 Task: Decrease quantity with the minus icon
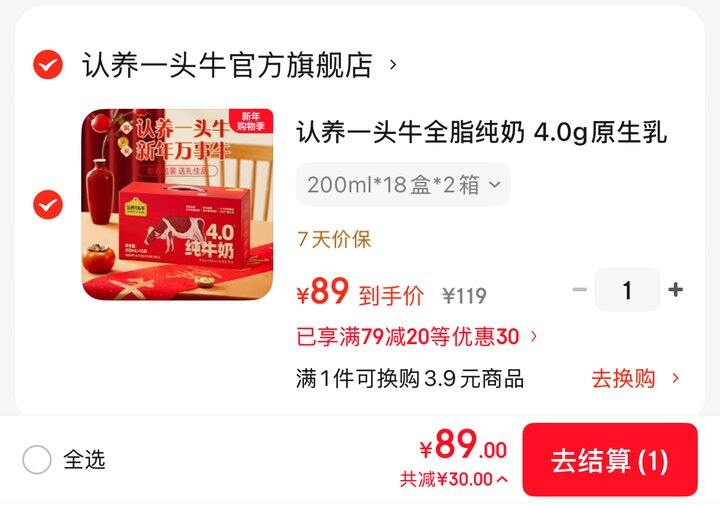579,289
